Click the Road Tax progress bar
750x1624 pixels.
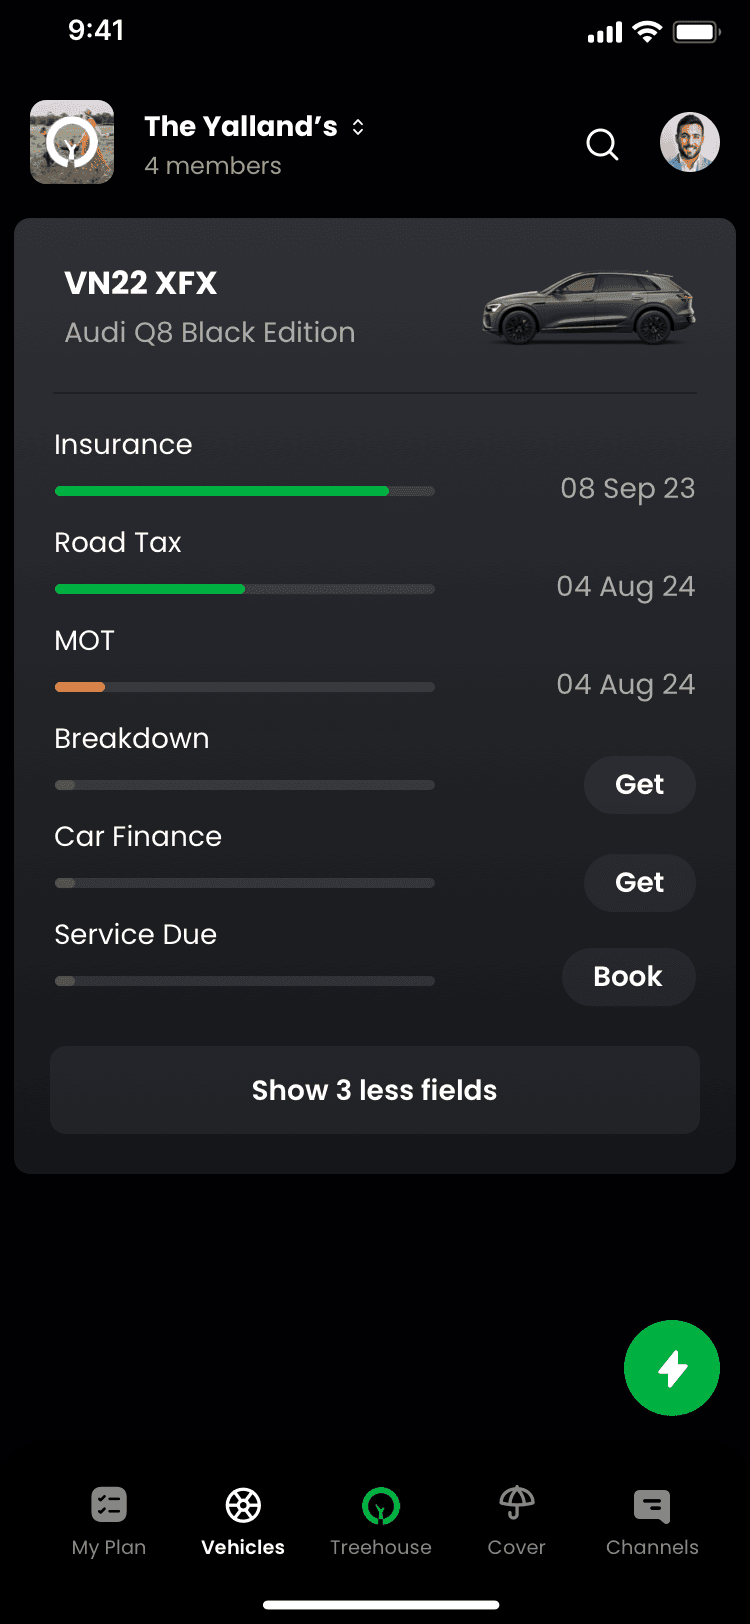coord(245,589)
